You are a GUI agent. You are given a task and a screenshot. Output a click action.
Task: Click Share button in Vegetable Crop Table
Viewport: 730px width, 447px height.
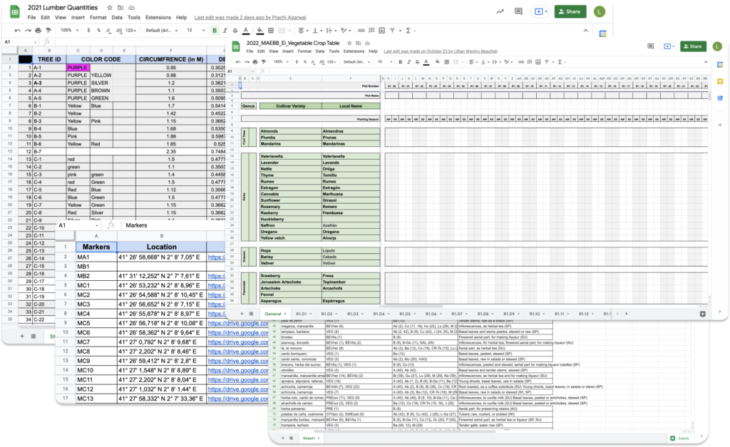691,46
